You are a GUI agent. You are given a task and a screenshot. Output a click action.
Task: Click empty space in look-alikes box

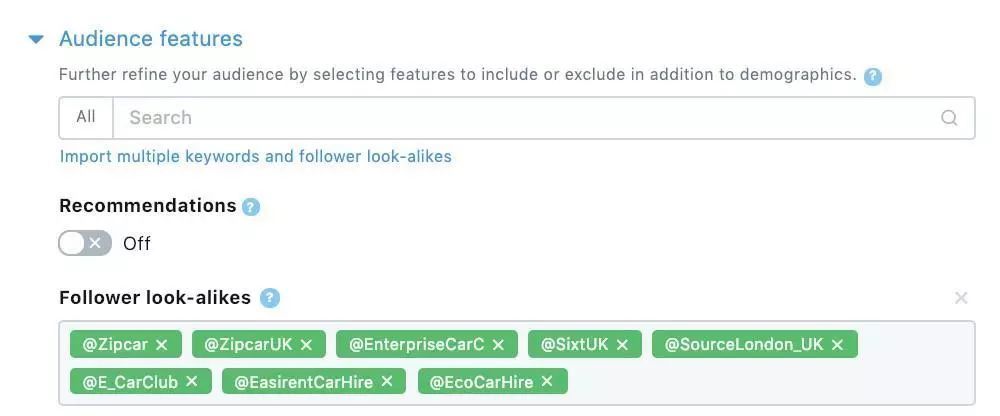point(760,382)
